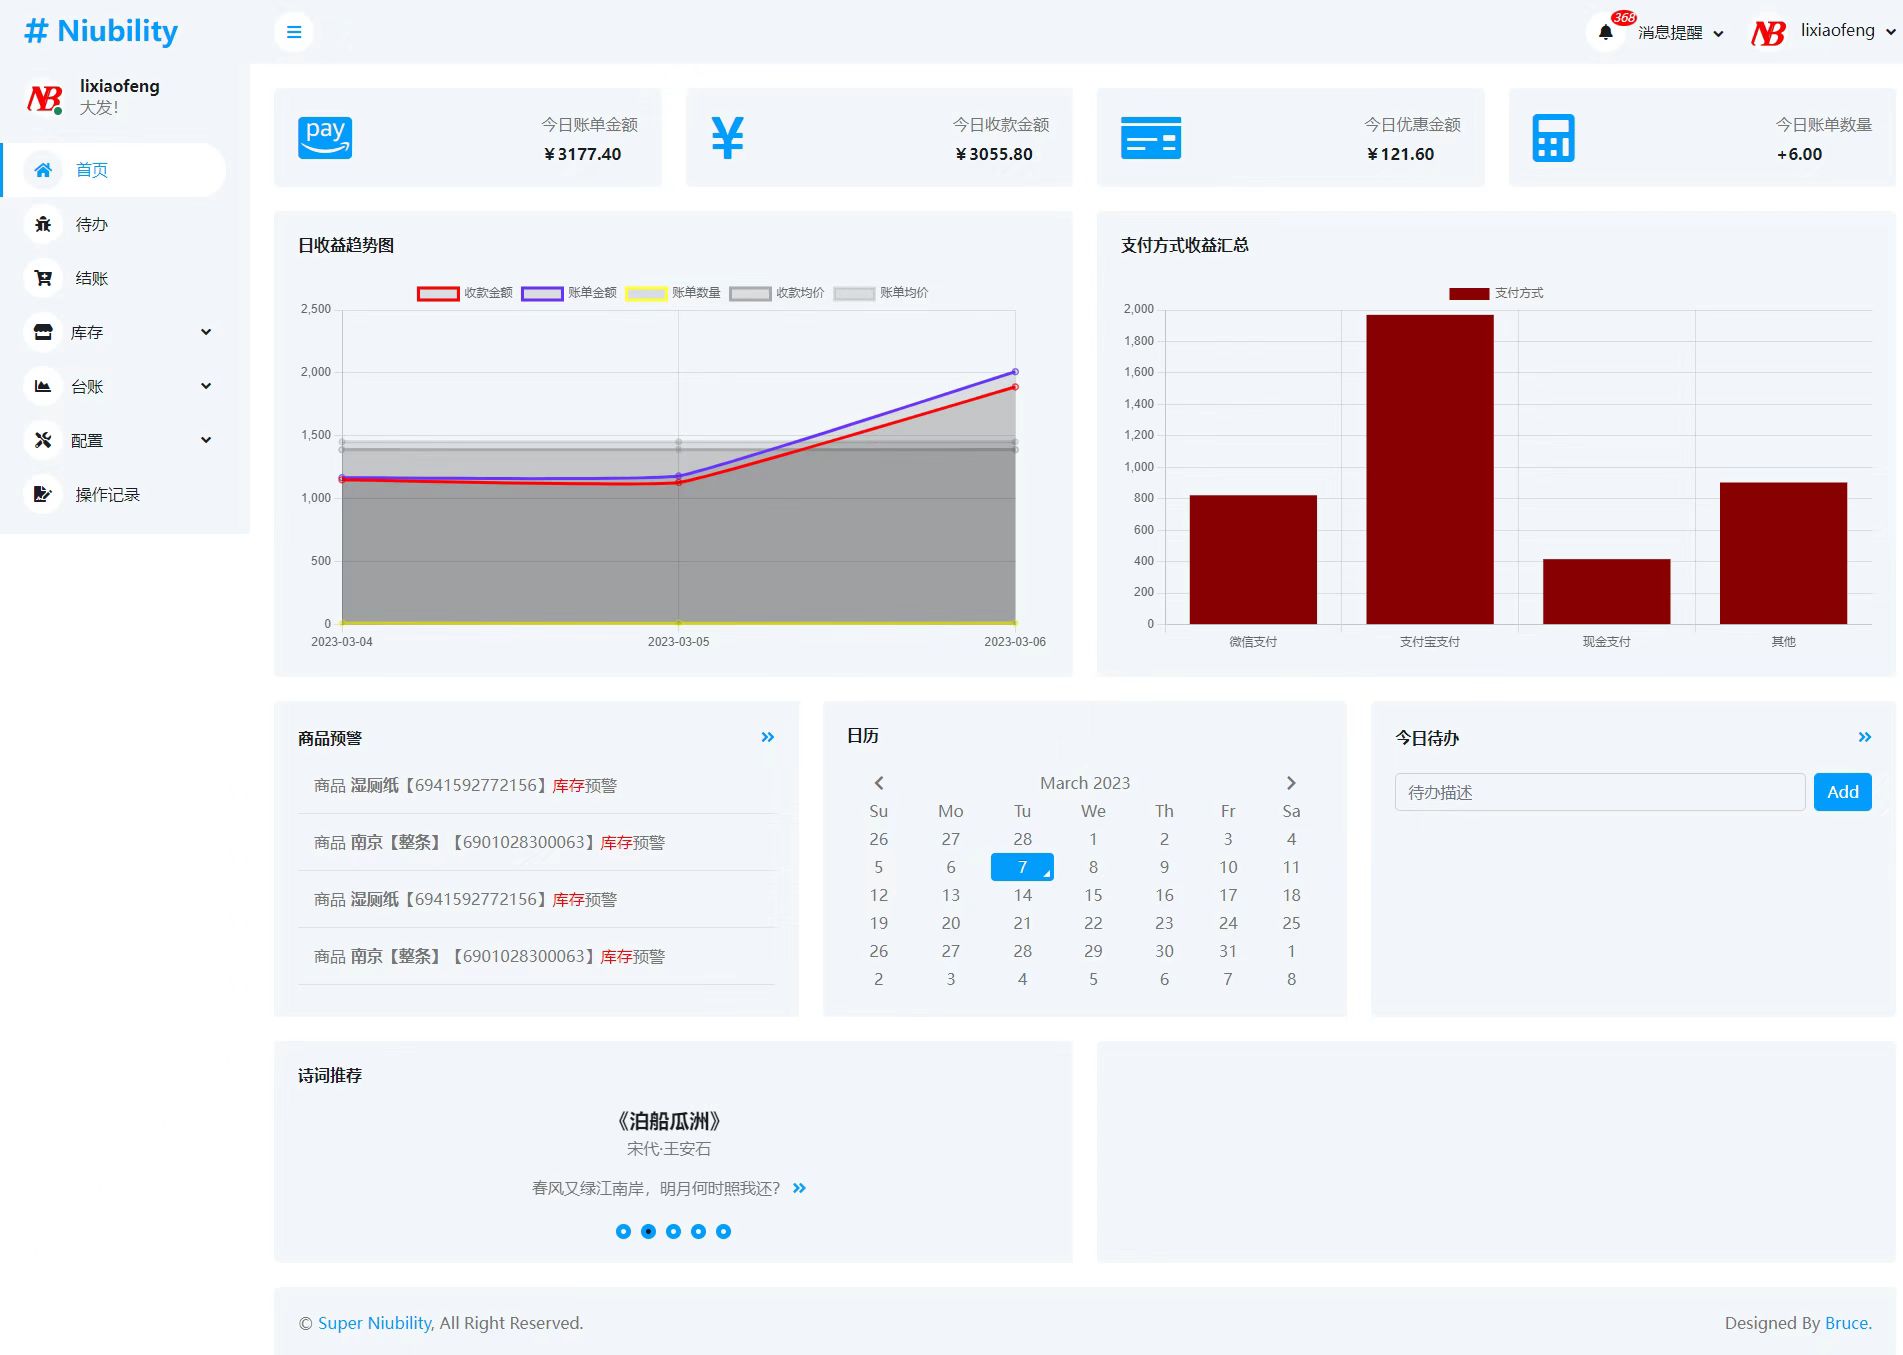Open the 库存 menu item
The image size is (1903, 1355).
[114, 332]
